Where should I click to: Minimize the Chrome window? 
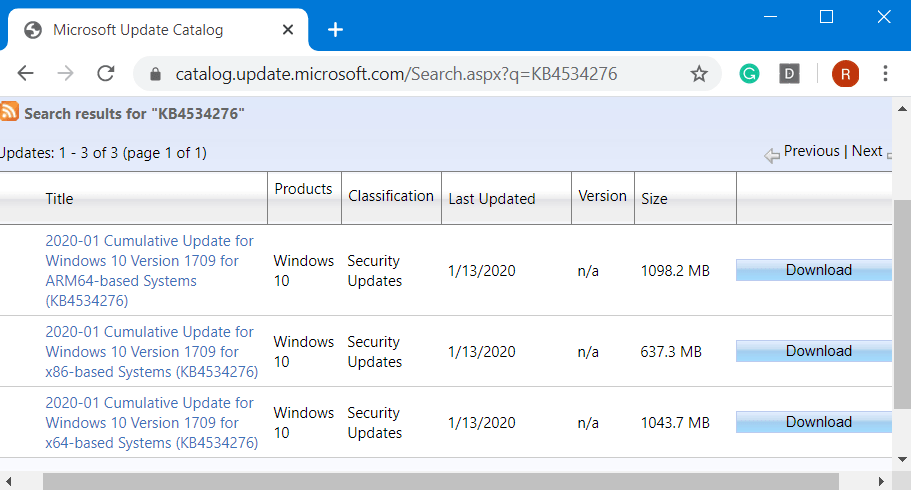click(770, 17)
